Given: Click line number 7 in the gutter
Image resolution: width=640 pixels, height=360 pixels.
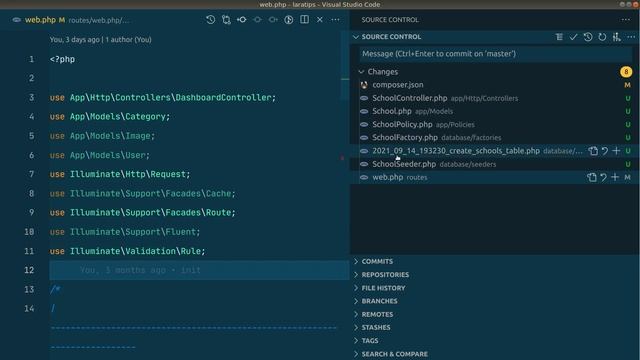Looking at the screenshot, I should point(31,174).
